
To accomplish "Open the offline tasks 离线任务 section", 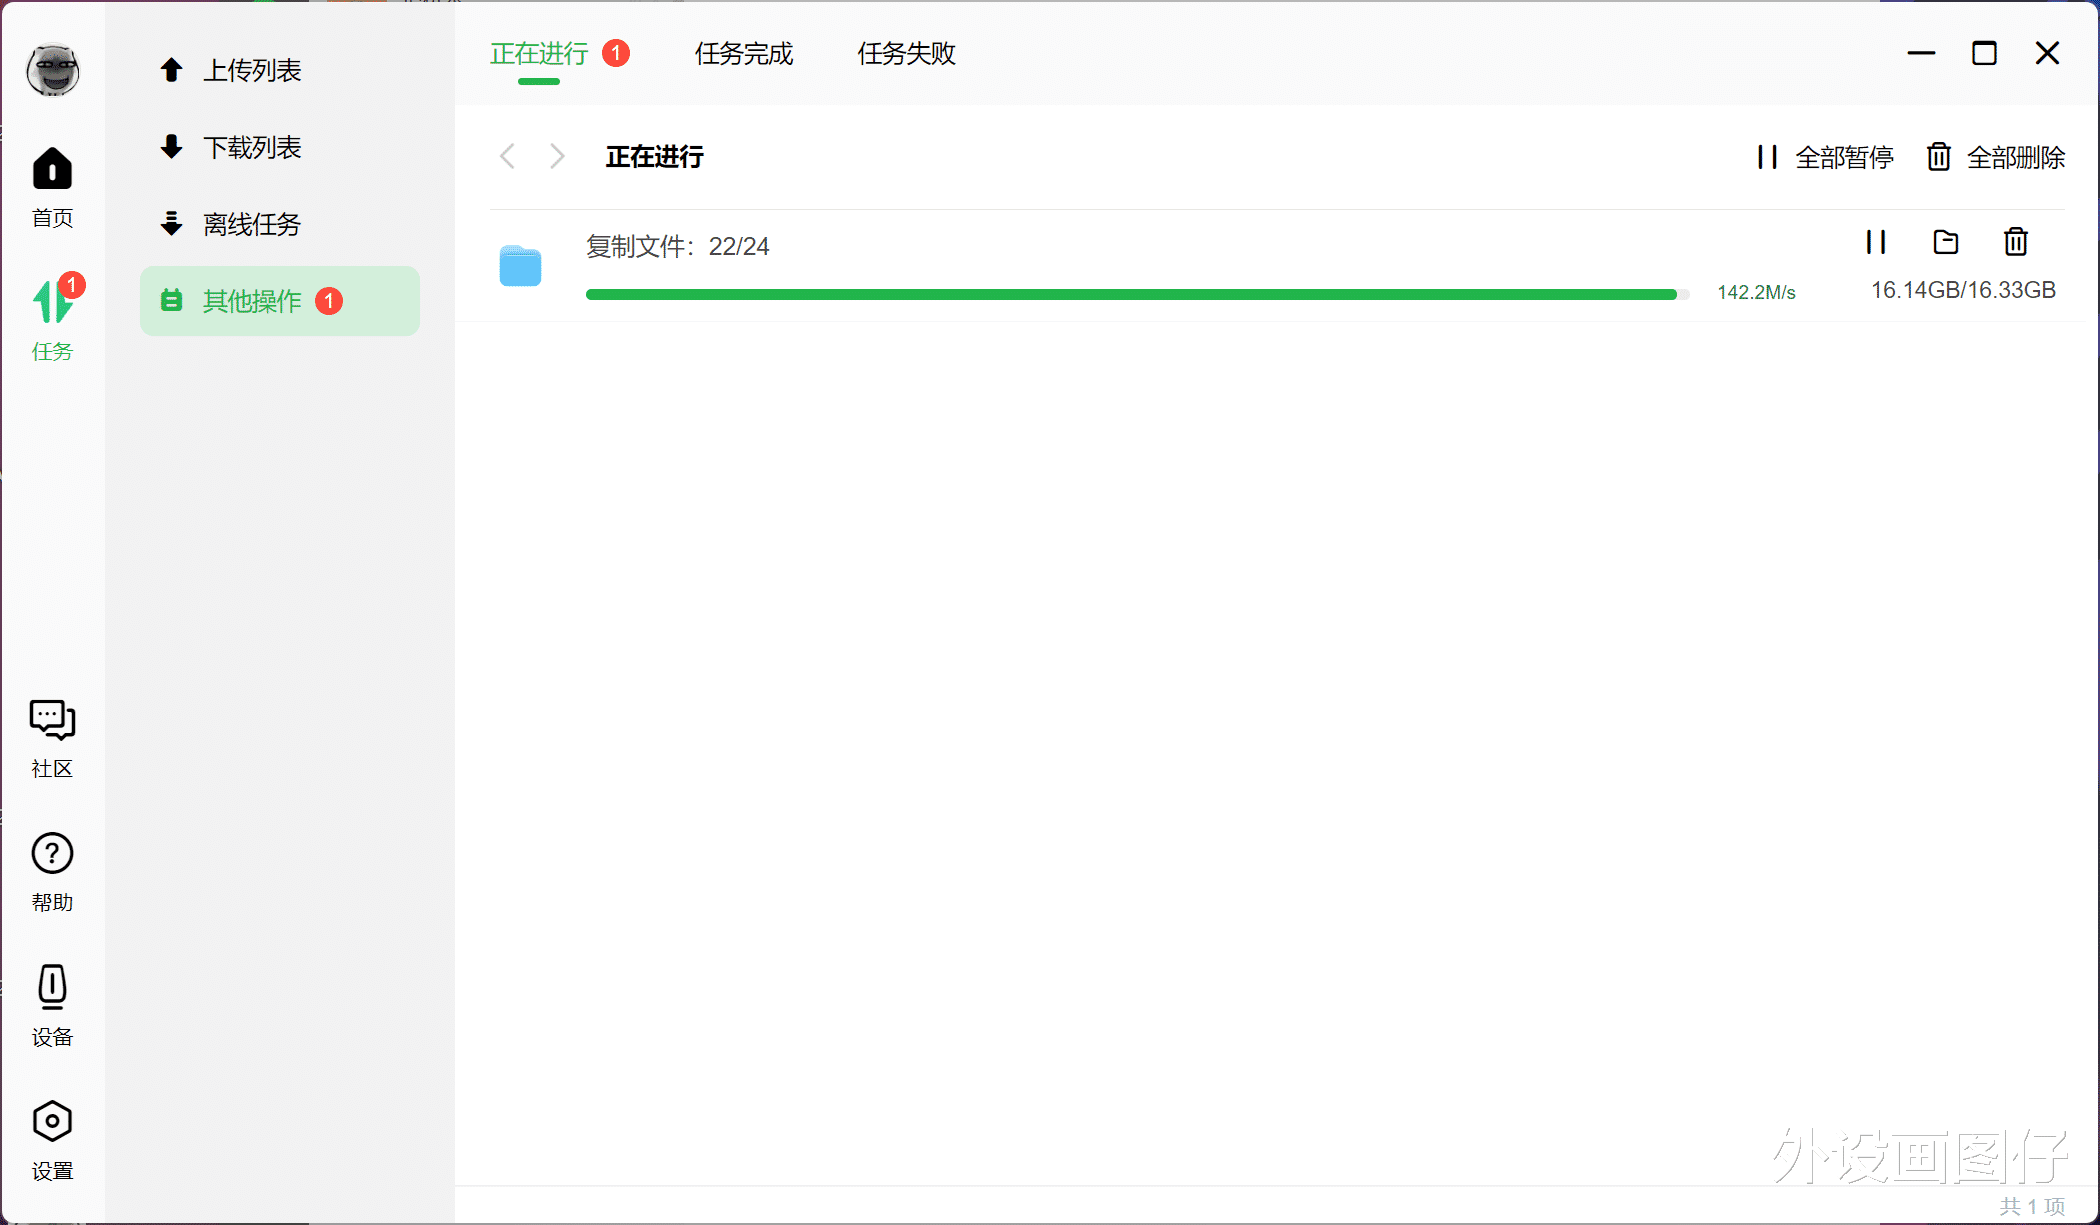I will click(x=252, y=224).
